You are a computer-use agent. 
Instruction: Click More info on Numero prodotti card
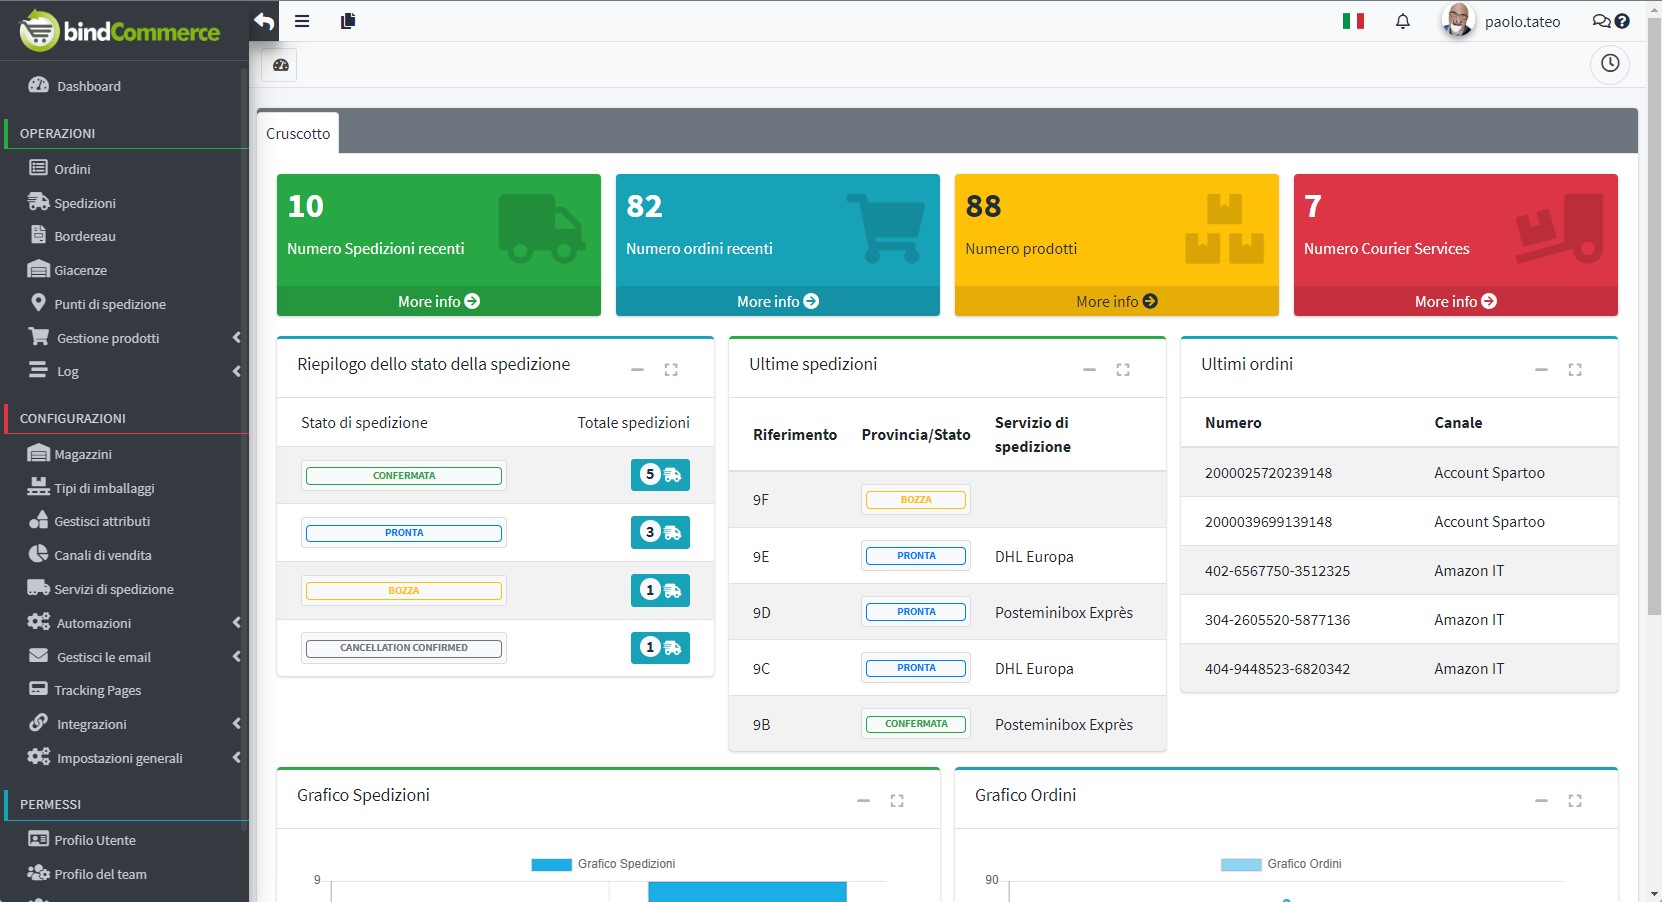pos(1116,301)
